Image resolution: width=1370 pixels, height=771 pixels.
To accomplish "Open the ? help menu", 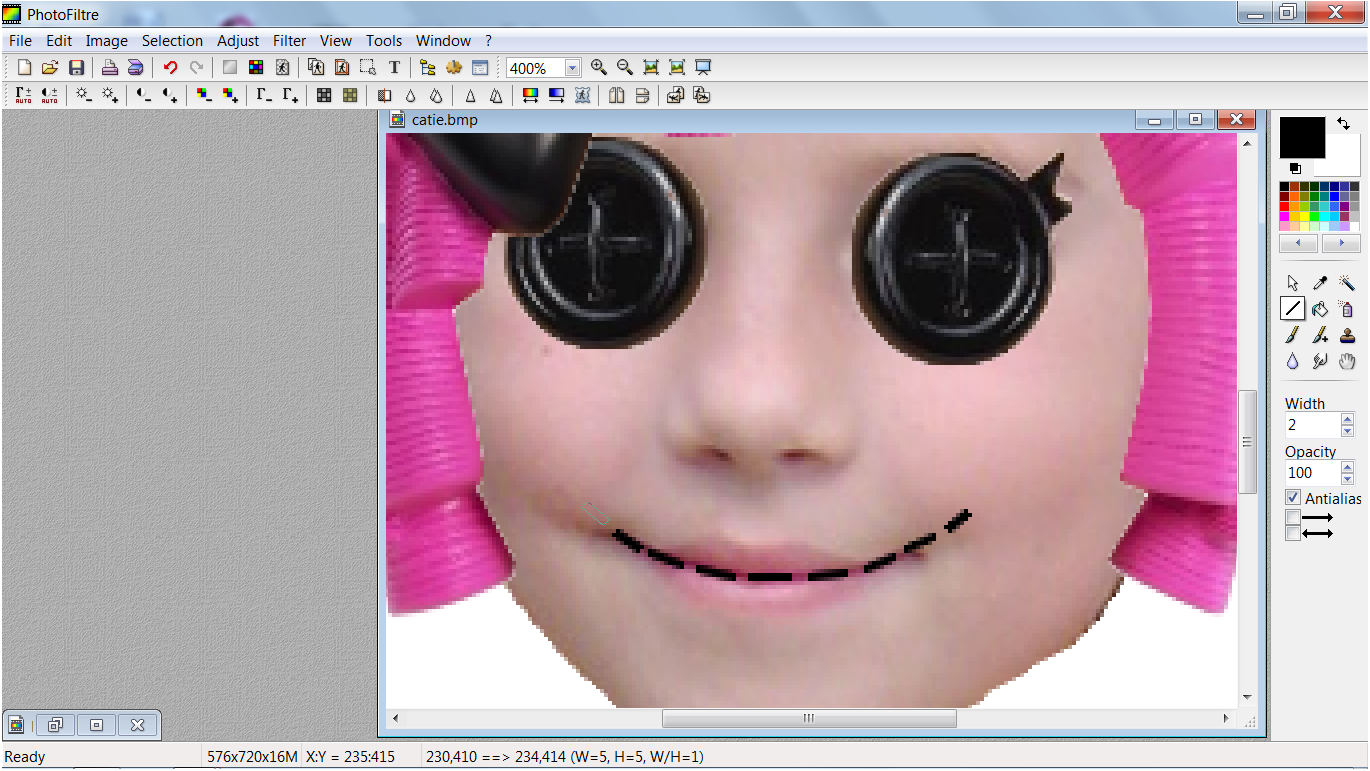I will (x=489, y=41).
